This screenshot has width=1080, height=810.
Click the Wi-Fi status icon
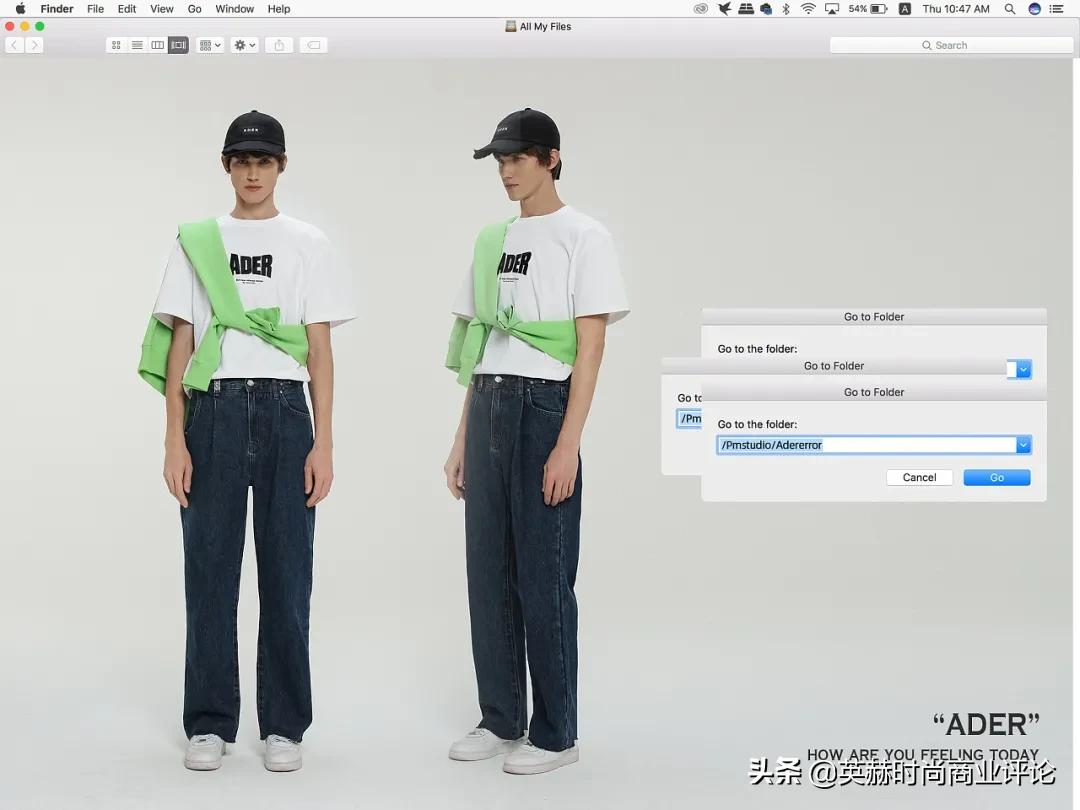click(807, 9)
